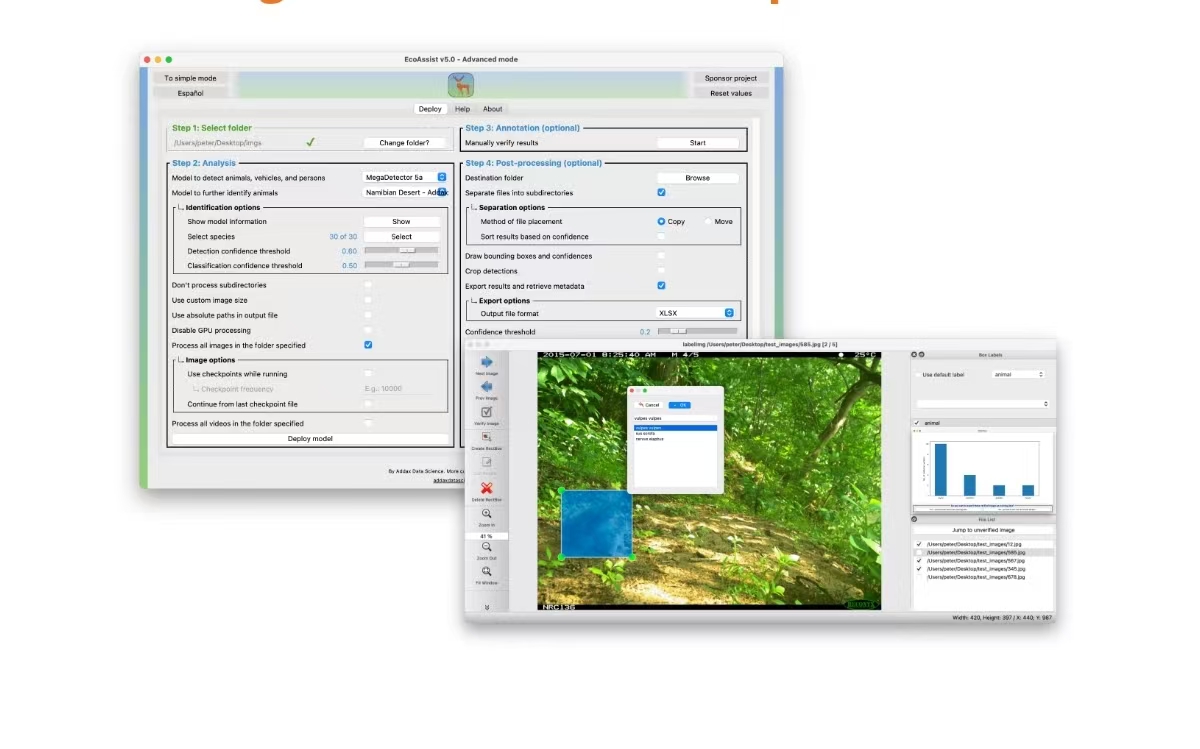The width and height of the screenshot is (1200, 749).
Task: Open the About tab
Action: (x=493, y=109)
